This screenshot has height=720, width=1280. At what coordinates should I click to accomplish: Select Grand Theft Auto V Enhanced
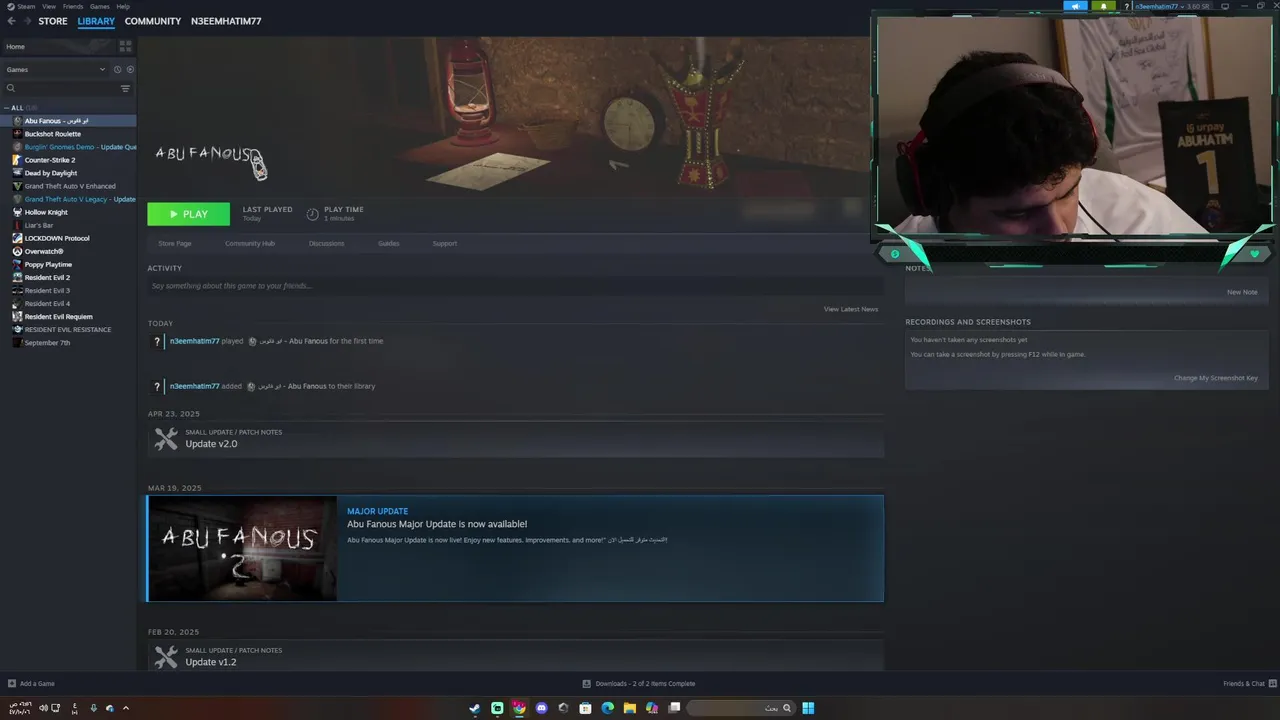(x=70, y=186)
